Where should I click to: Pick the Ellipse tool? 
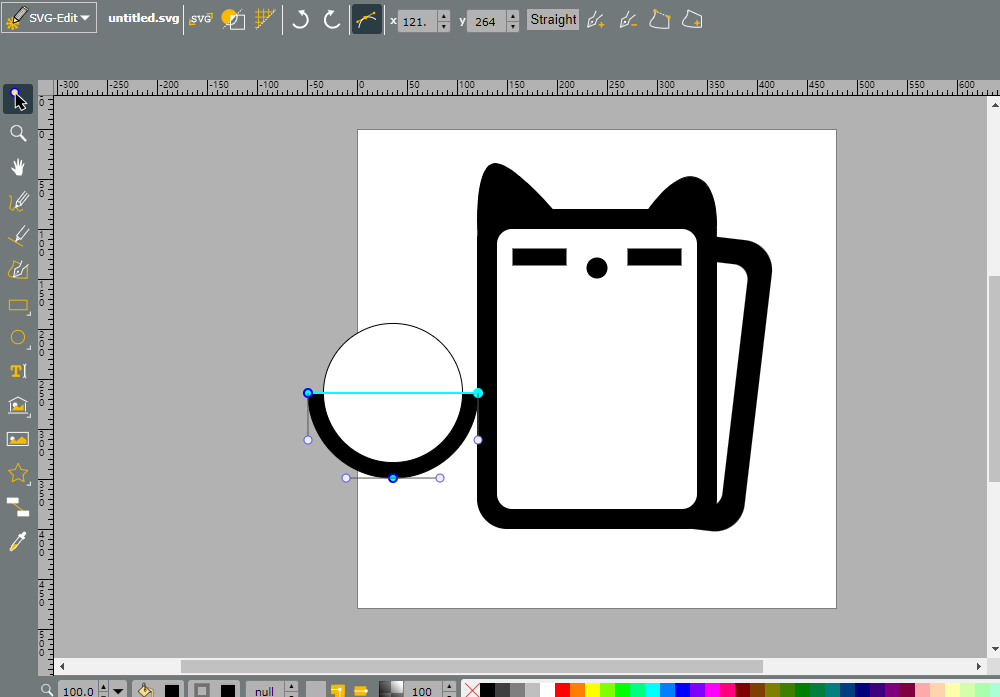pos(18,338)
